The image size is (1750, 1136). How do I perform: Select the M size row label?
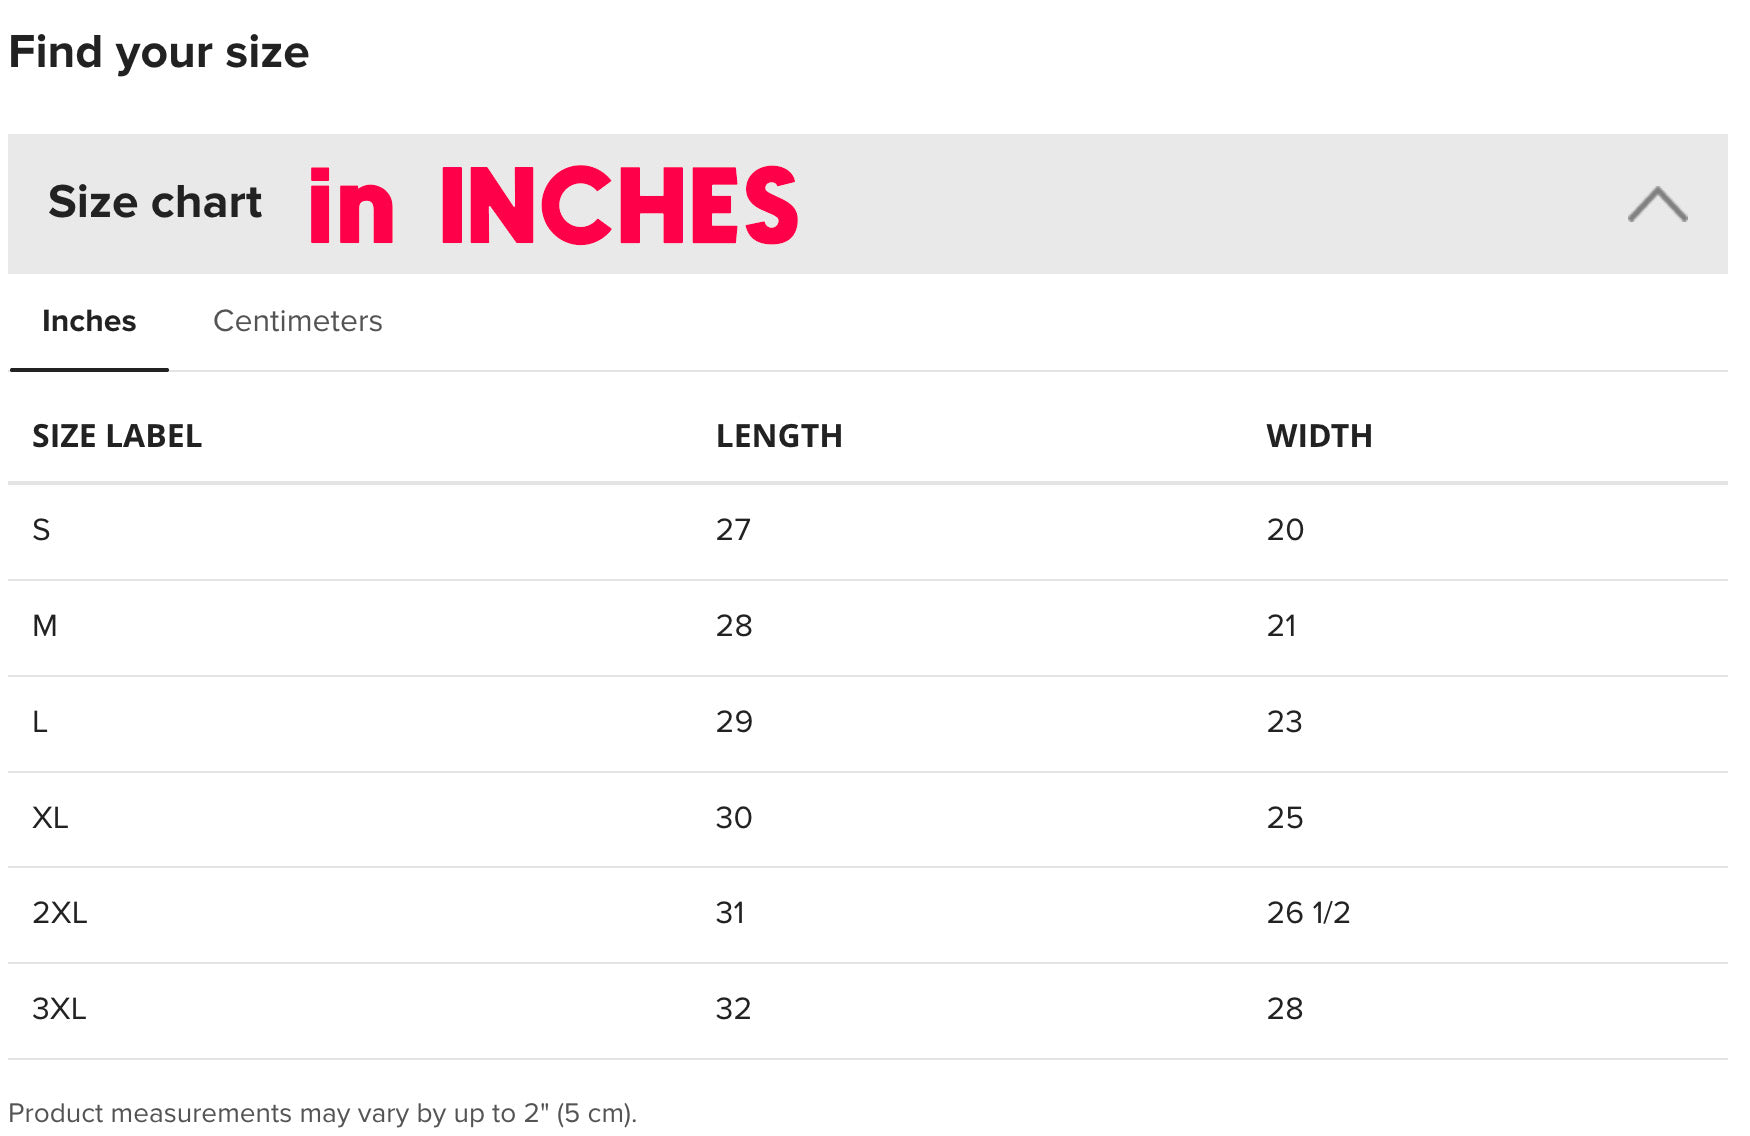click(45, 626)
